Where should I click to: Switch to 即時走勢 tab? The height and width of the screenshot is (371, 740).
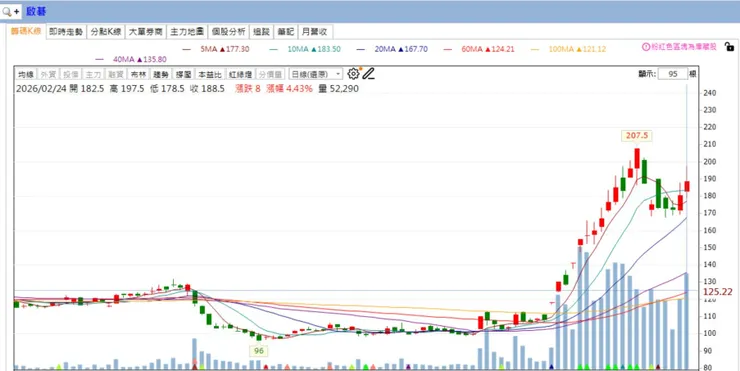[x=66, y=32]
